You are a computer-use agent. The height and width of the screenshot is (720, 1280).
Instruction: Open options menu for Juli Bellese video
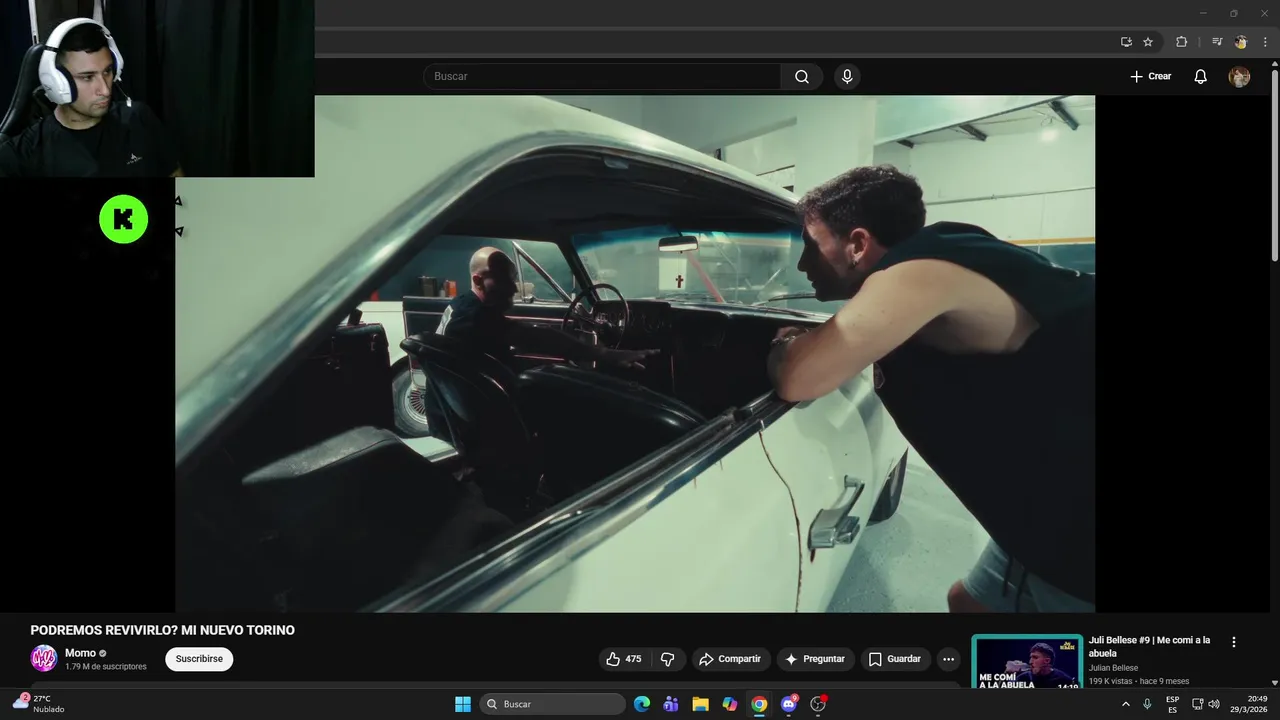click(1233, 642)
